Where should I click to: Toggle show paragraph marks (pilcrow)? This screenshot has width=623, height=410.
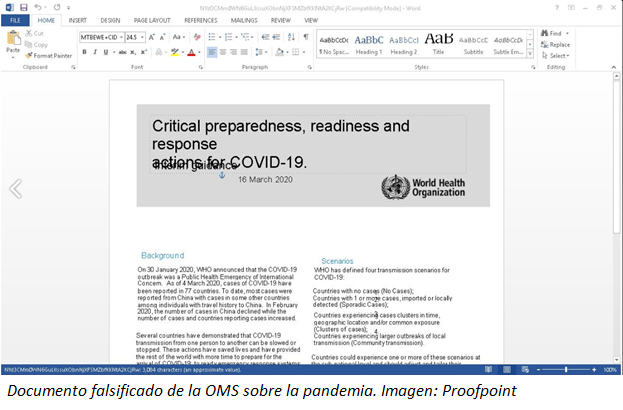coord(305,37)
